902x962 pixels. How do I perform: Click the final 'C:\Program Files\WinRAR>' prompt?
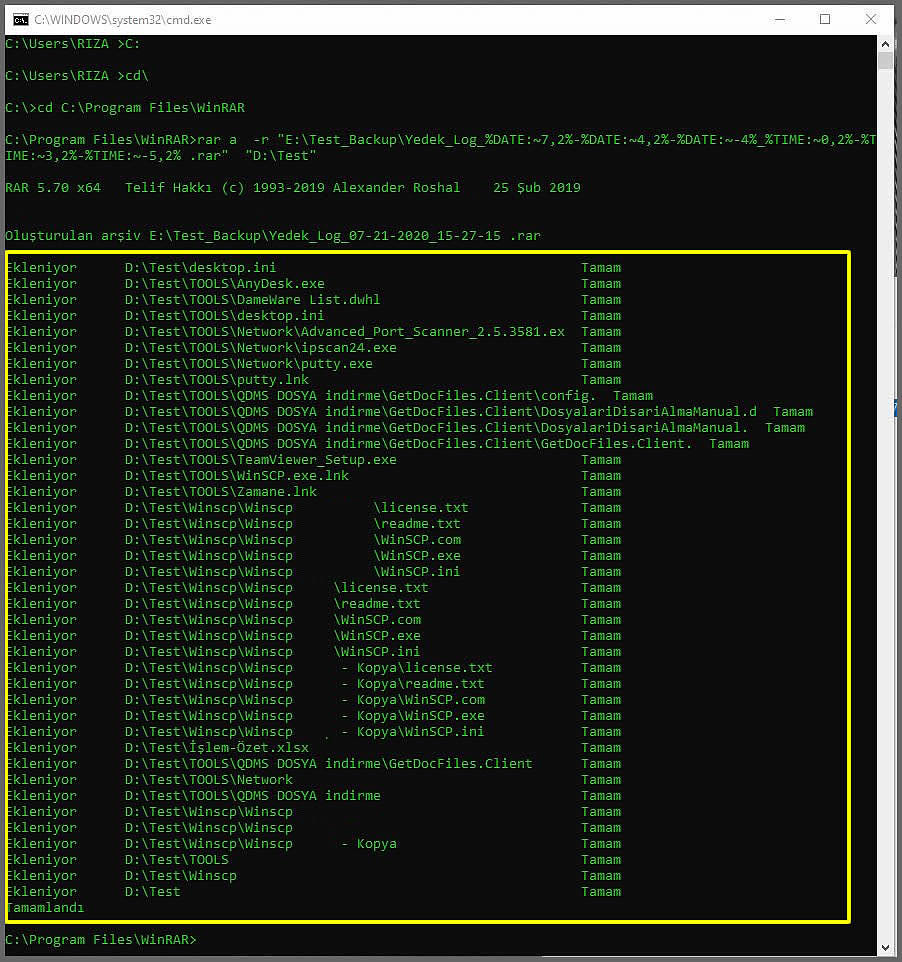[101, 940]
